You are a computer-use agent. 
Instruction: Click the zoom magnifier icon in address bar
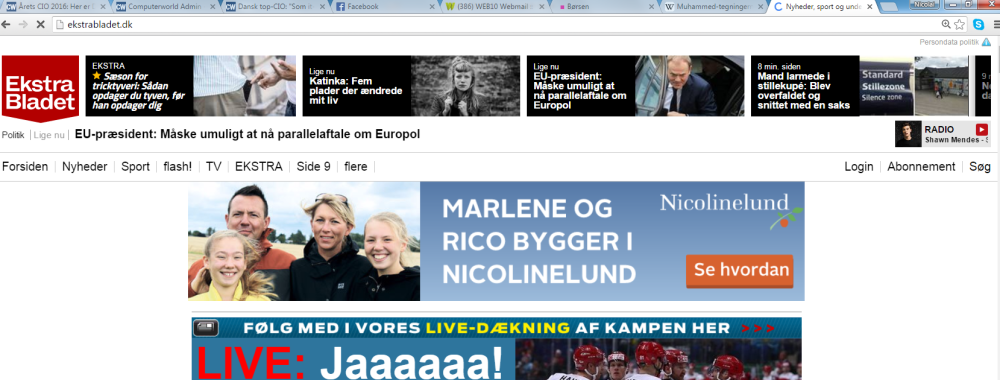point(946,24)
